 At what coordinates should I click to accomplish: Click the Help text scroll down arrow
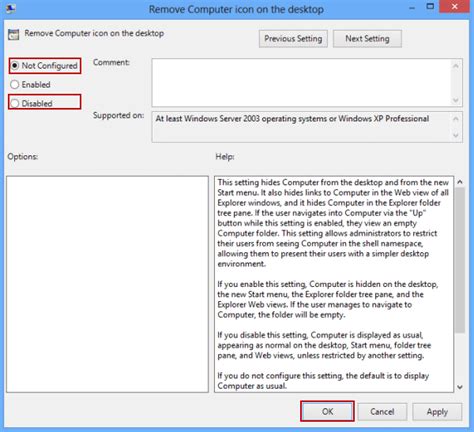tap(460, 387)
